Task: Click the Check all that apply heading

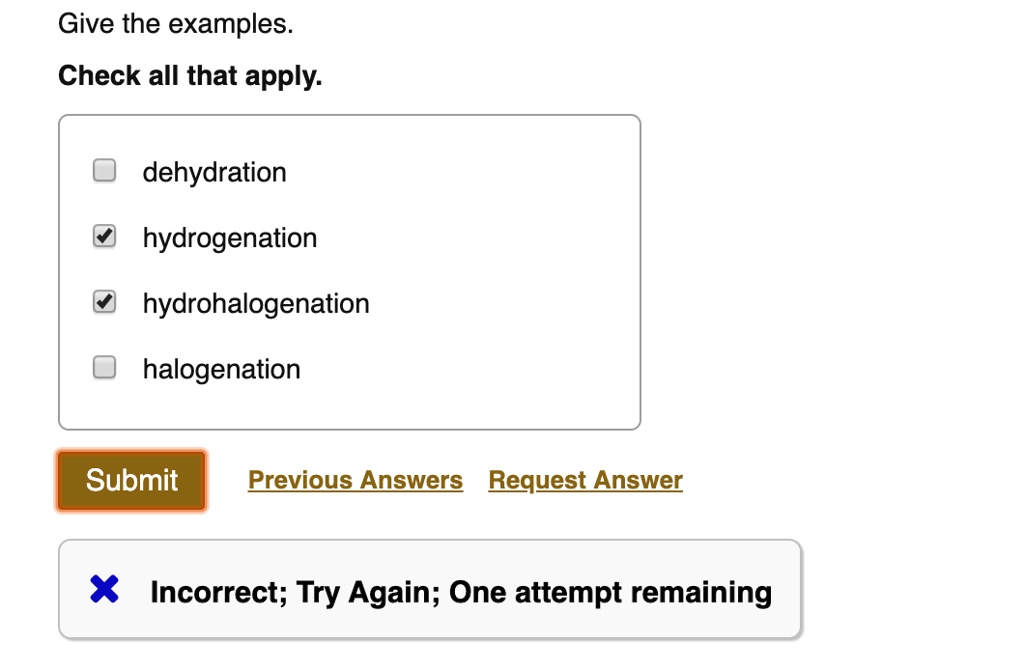Action: [x=190, y=75]
